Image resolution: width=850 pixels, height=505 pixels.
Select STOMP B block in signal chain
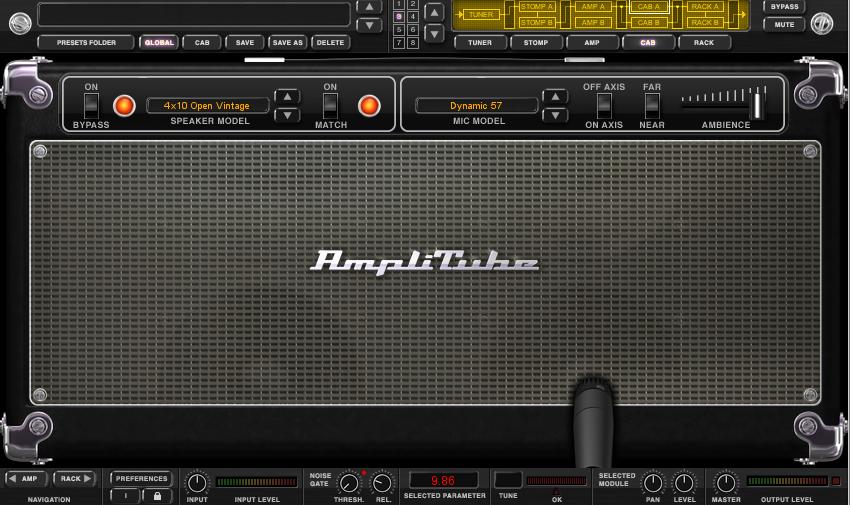(x=537, y=23)
